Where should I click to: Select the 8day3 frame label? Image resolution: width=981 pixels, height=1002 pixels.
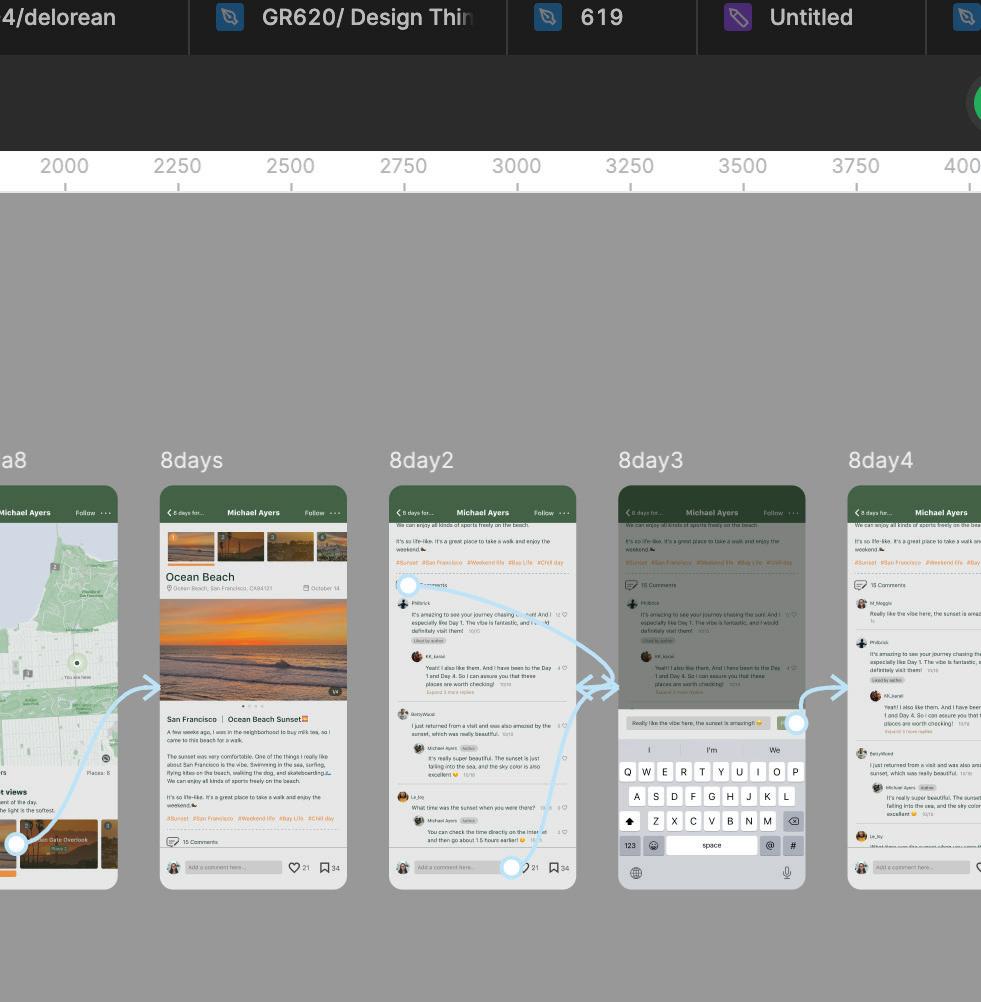(x=651, y=460)
